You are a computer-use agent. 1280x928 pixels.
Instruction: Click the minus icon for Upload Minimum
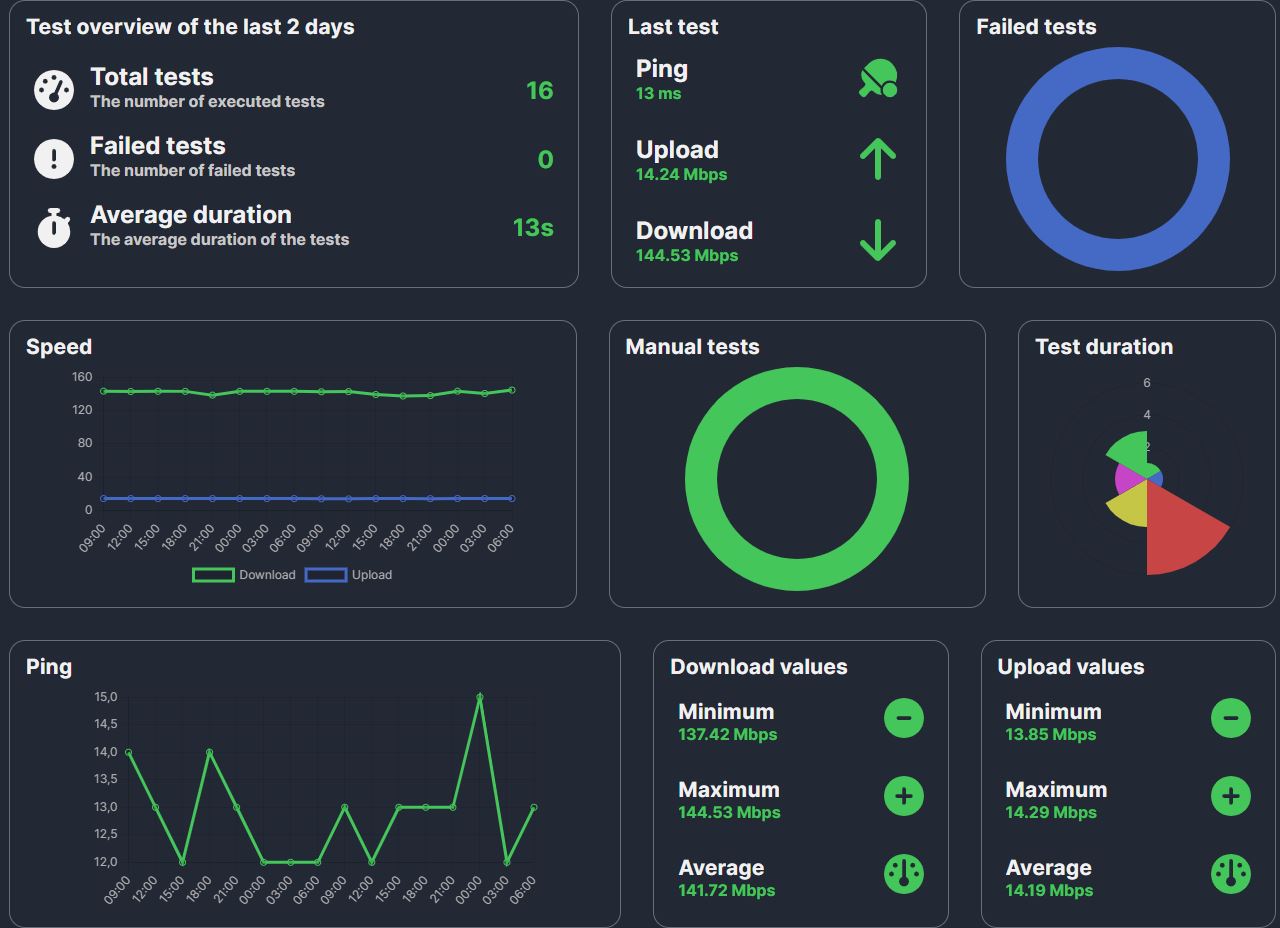[1230, 718]
